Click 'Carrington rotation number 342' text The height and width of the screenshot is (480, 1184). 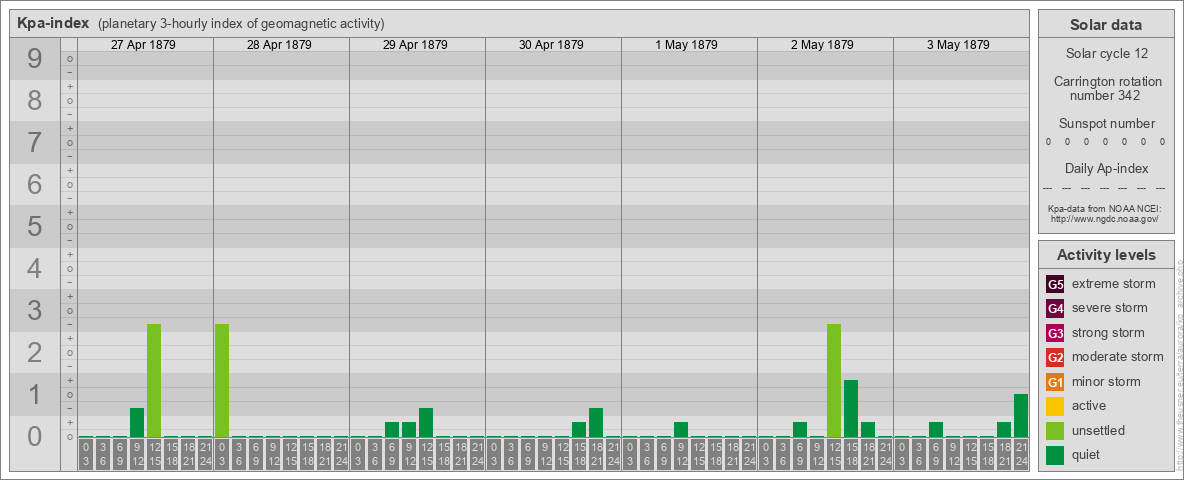click(x=1107, y=88)
